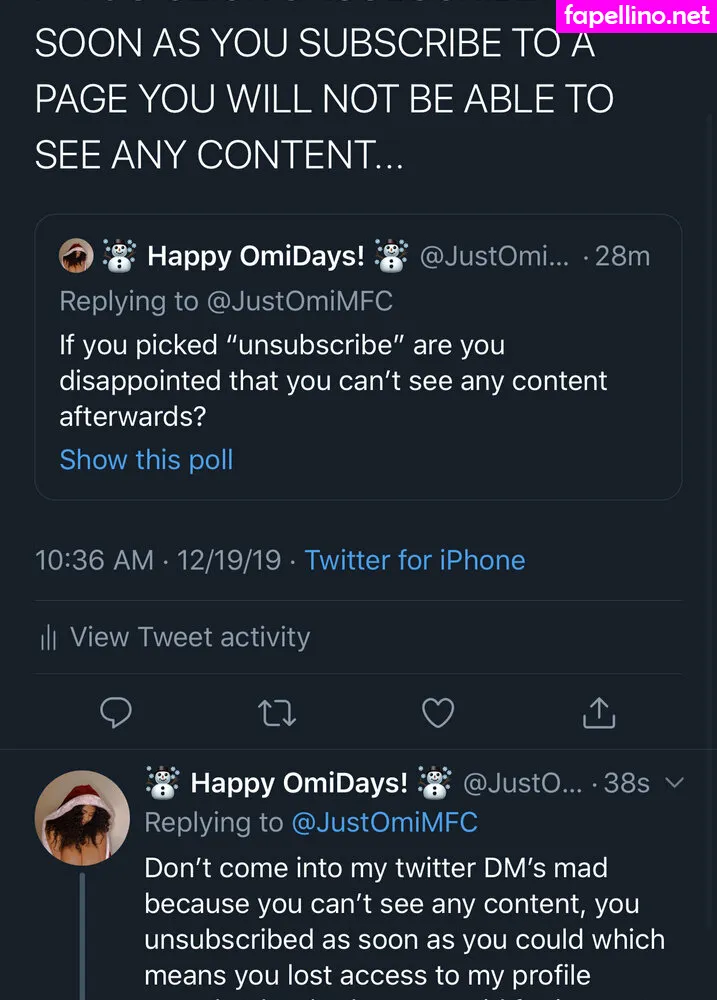The height and width of the screenshot is (1000, 717).
Task: Select the "Happy OmiDays!" name on the reply tweet
Action: pos(299,783)
